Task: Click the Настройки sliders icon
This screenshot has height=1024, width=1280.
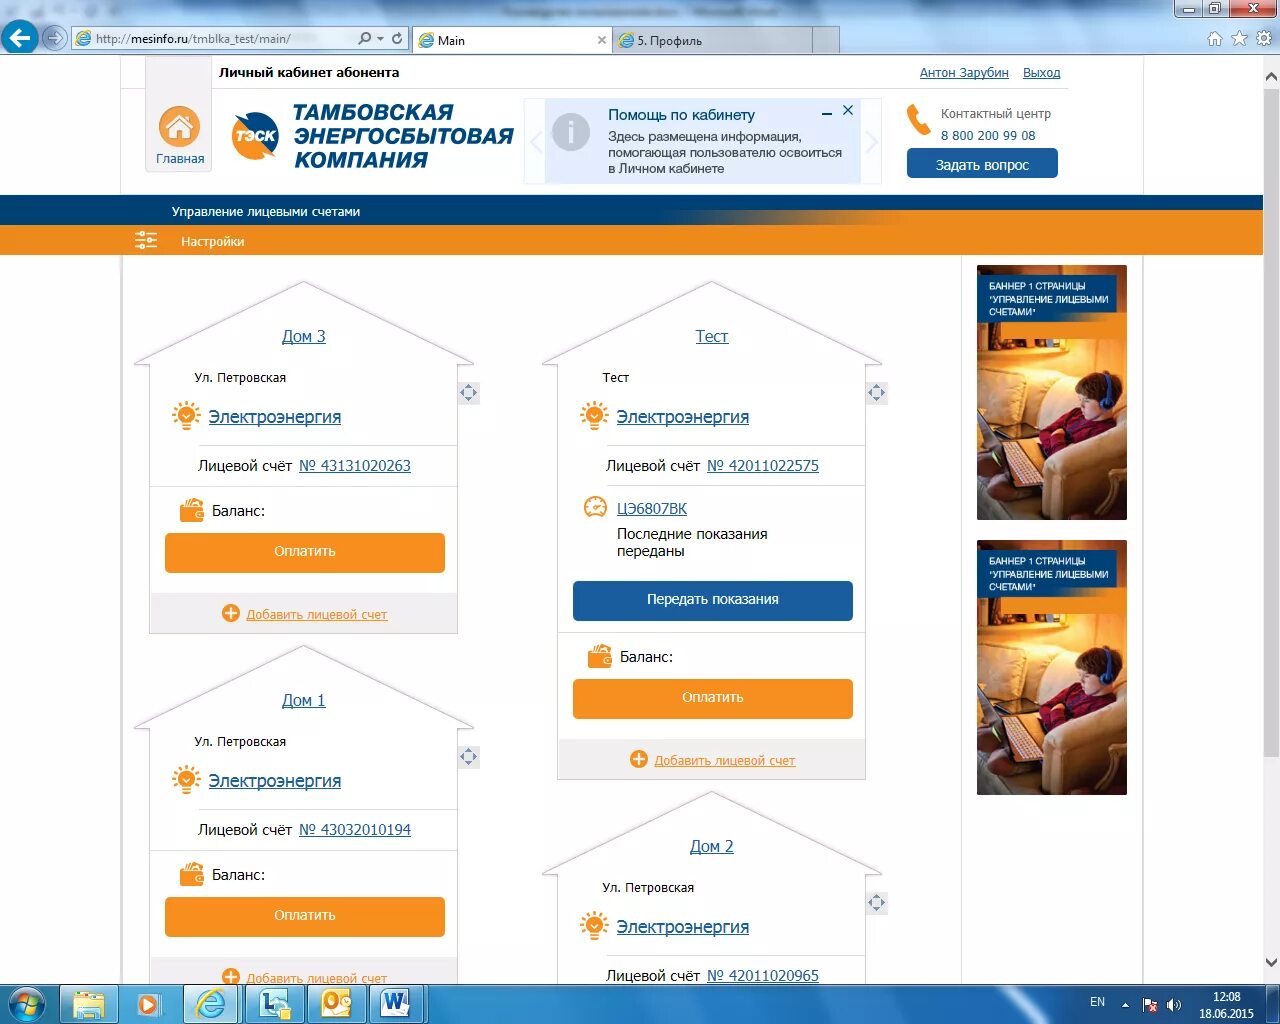Action: 146,240
